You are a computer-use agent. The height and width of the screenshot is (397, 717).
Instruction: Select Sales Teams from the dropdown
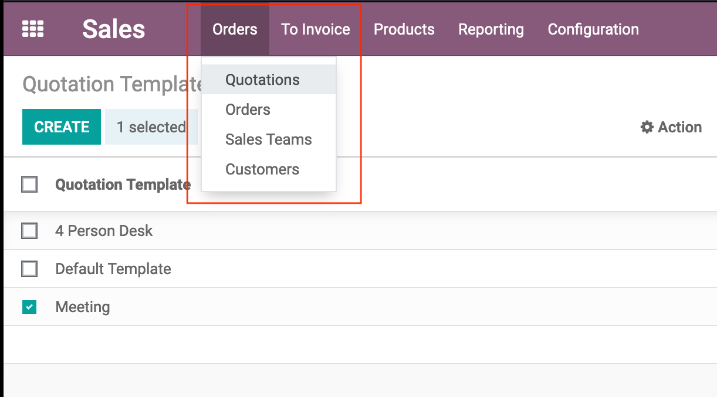[x=269, y=139]
